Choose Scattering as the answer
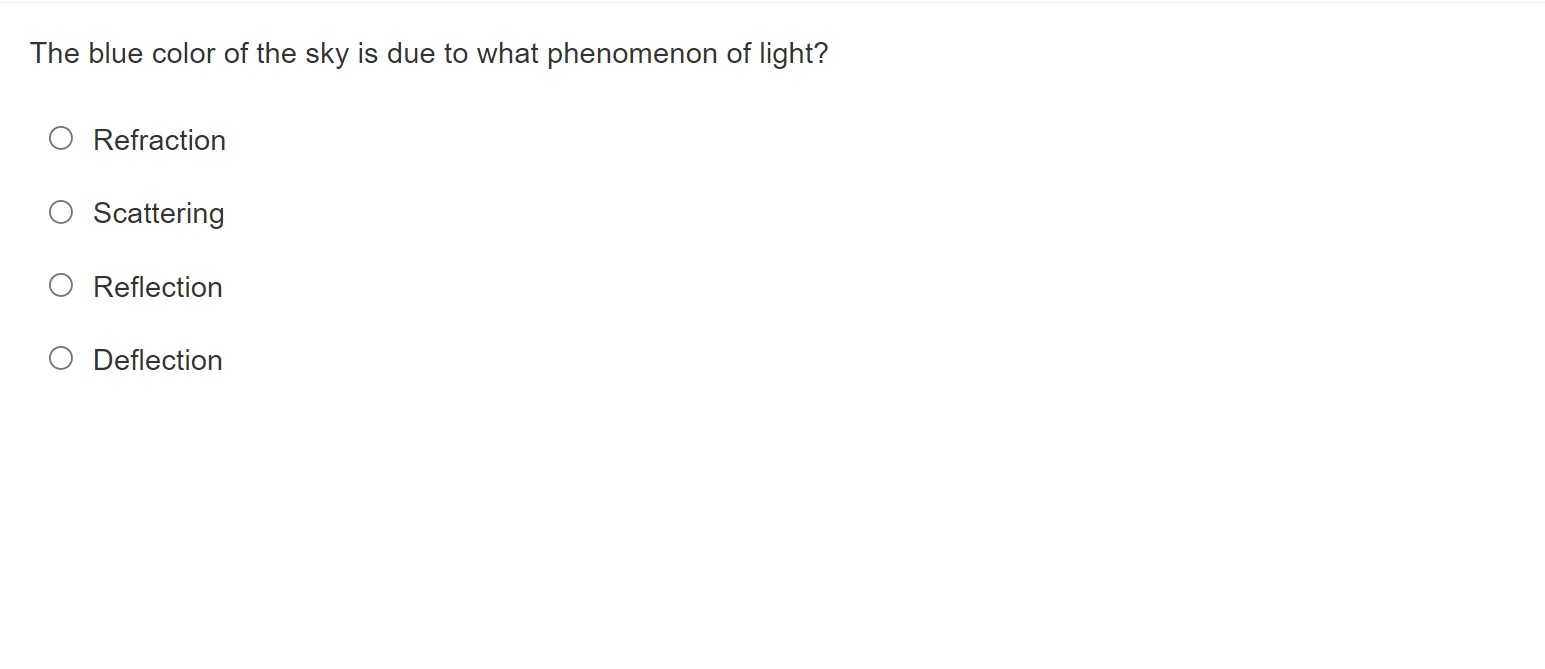 (x=61, y=212)
